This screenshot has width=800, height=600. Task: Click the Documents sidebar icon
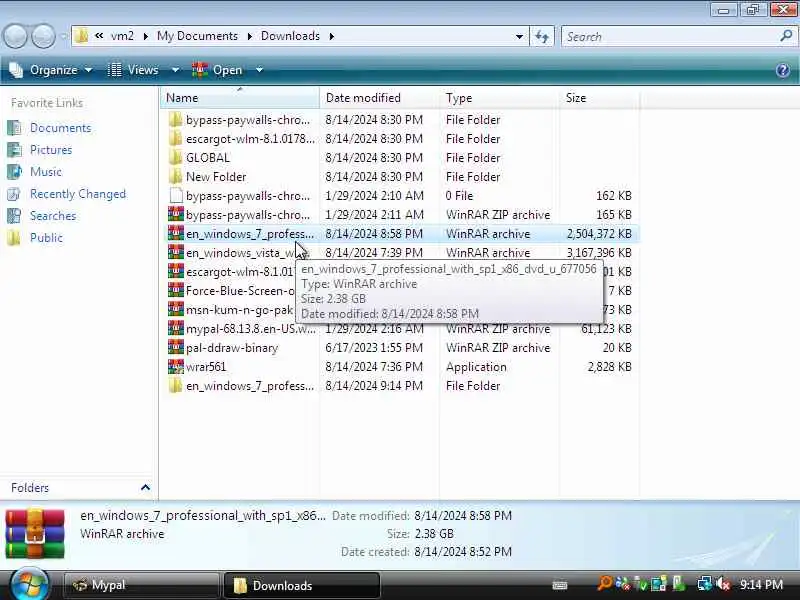coord(14,128)
